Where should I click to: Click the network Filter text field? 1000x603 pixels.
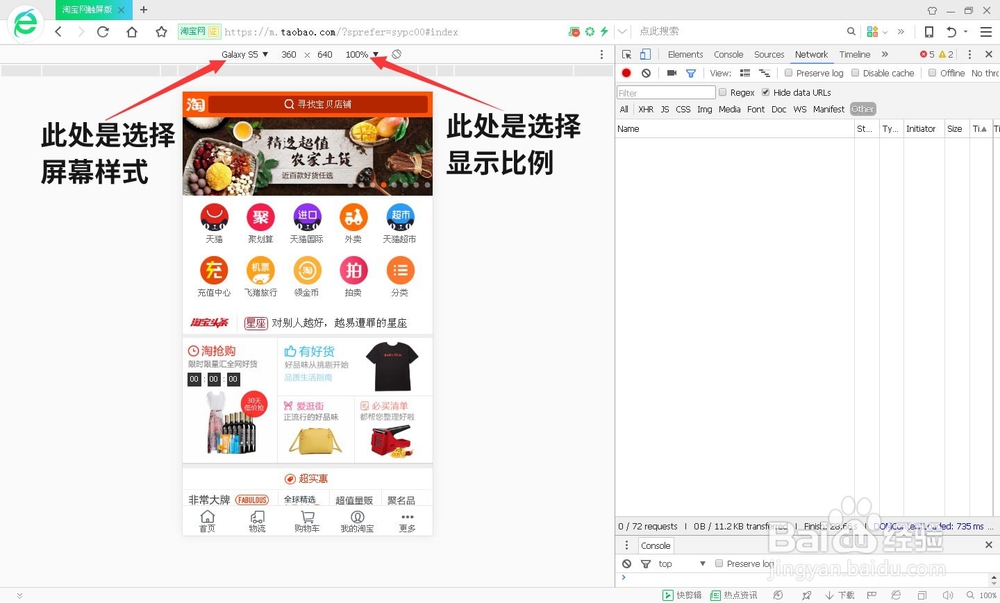[666, 92]
